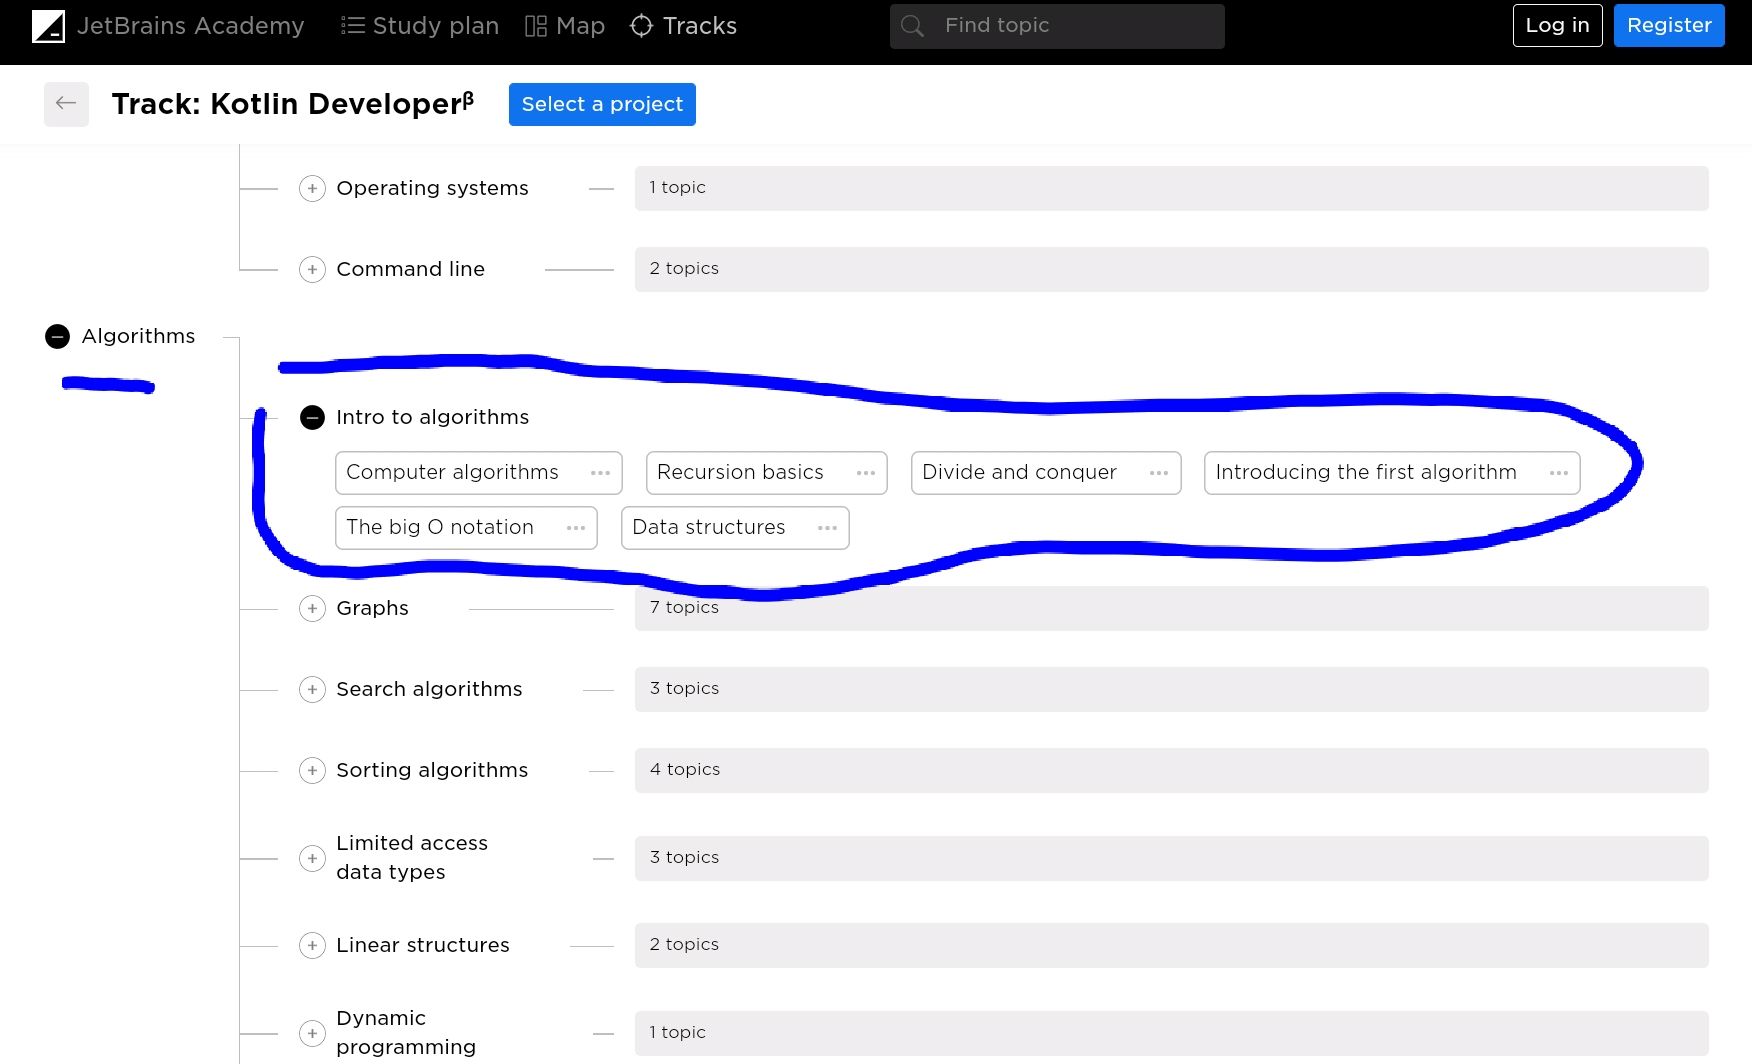The width and height of the screenshot is (1752, 1064).
Task: Click the Linear structures 2 topics bar
Action: (1171, 946)
